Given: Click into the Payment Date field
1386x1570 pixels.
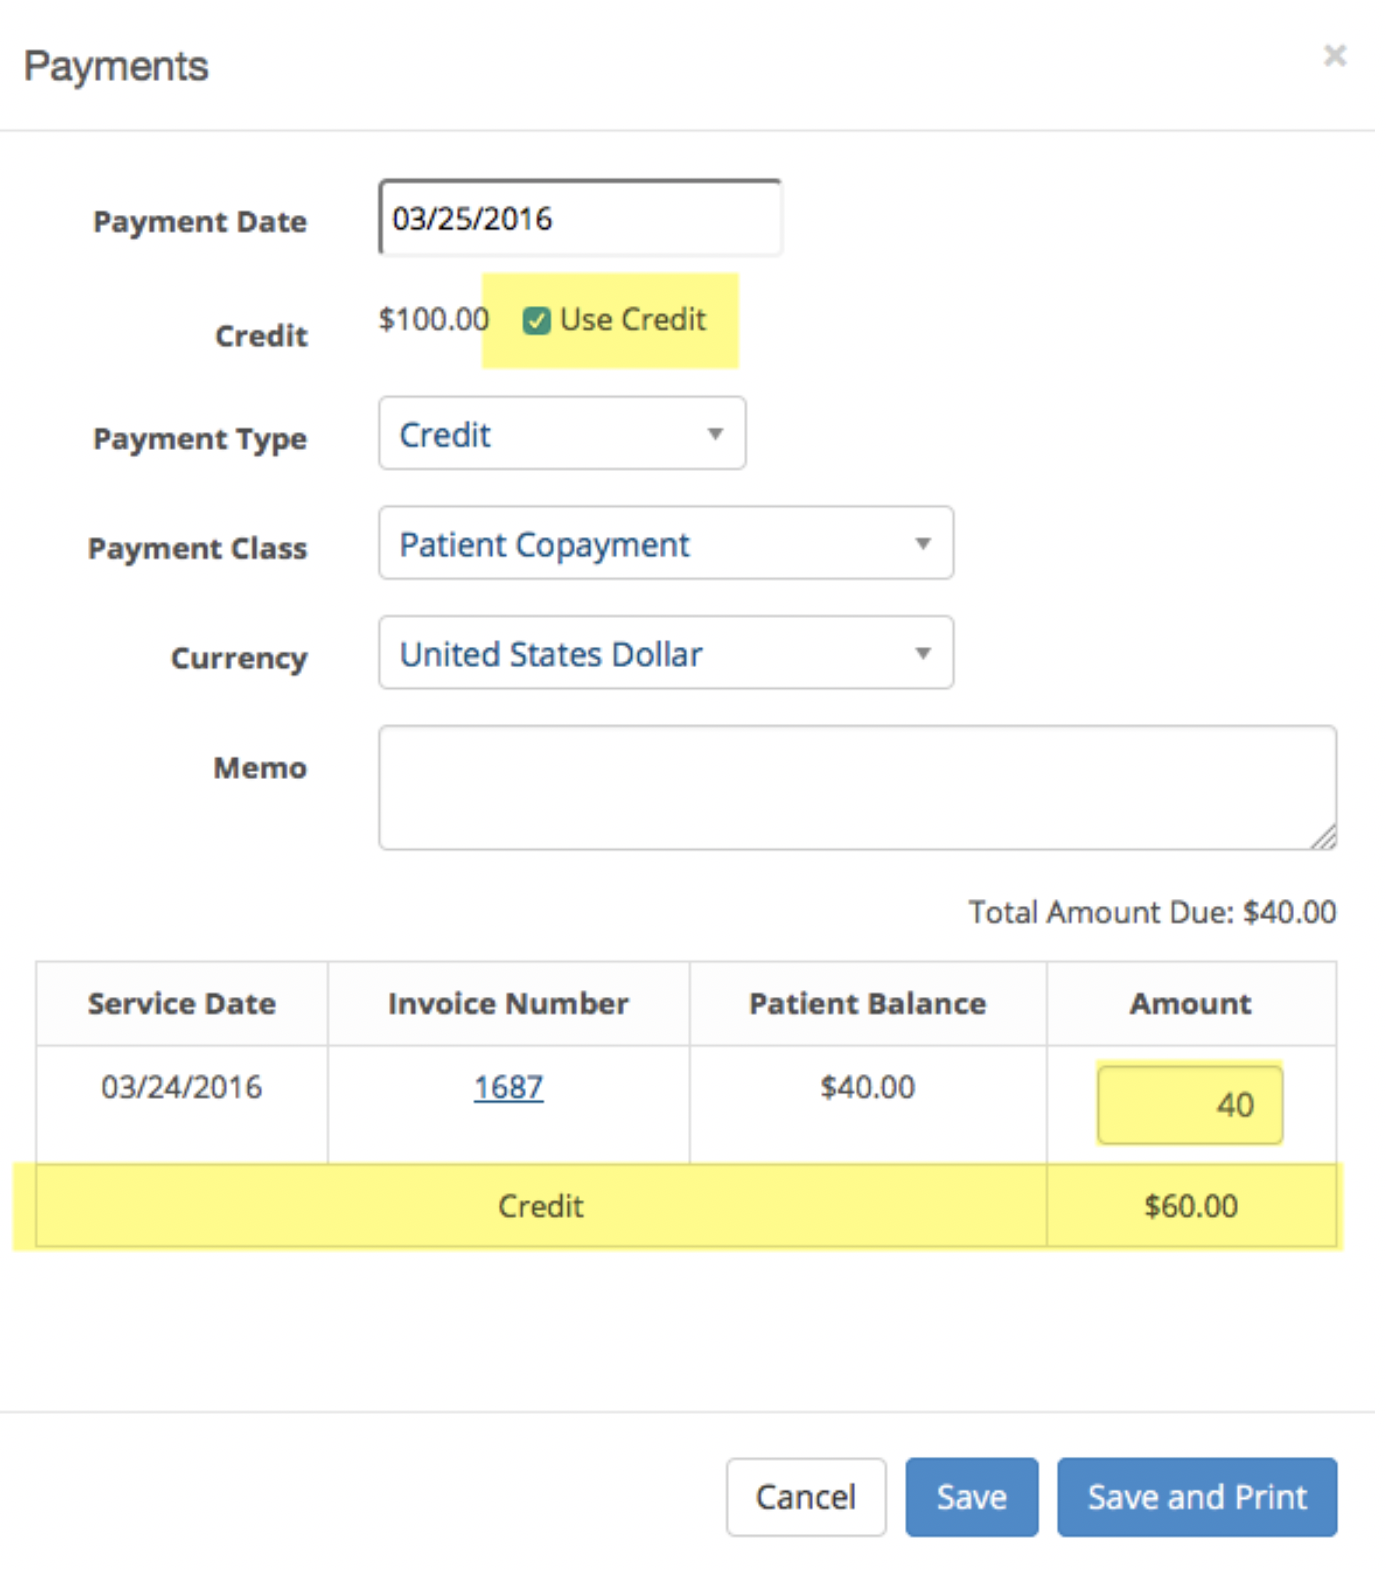Looking at the screenshot, I should click(580, 218).
